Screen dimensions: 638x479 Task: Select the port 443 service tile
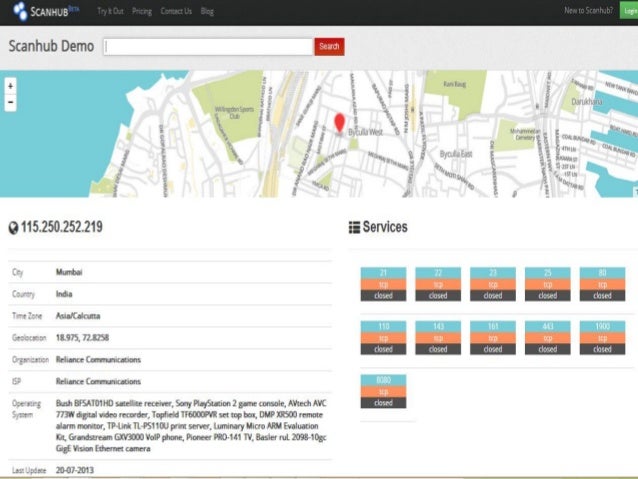click(548, 338)
